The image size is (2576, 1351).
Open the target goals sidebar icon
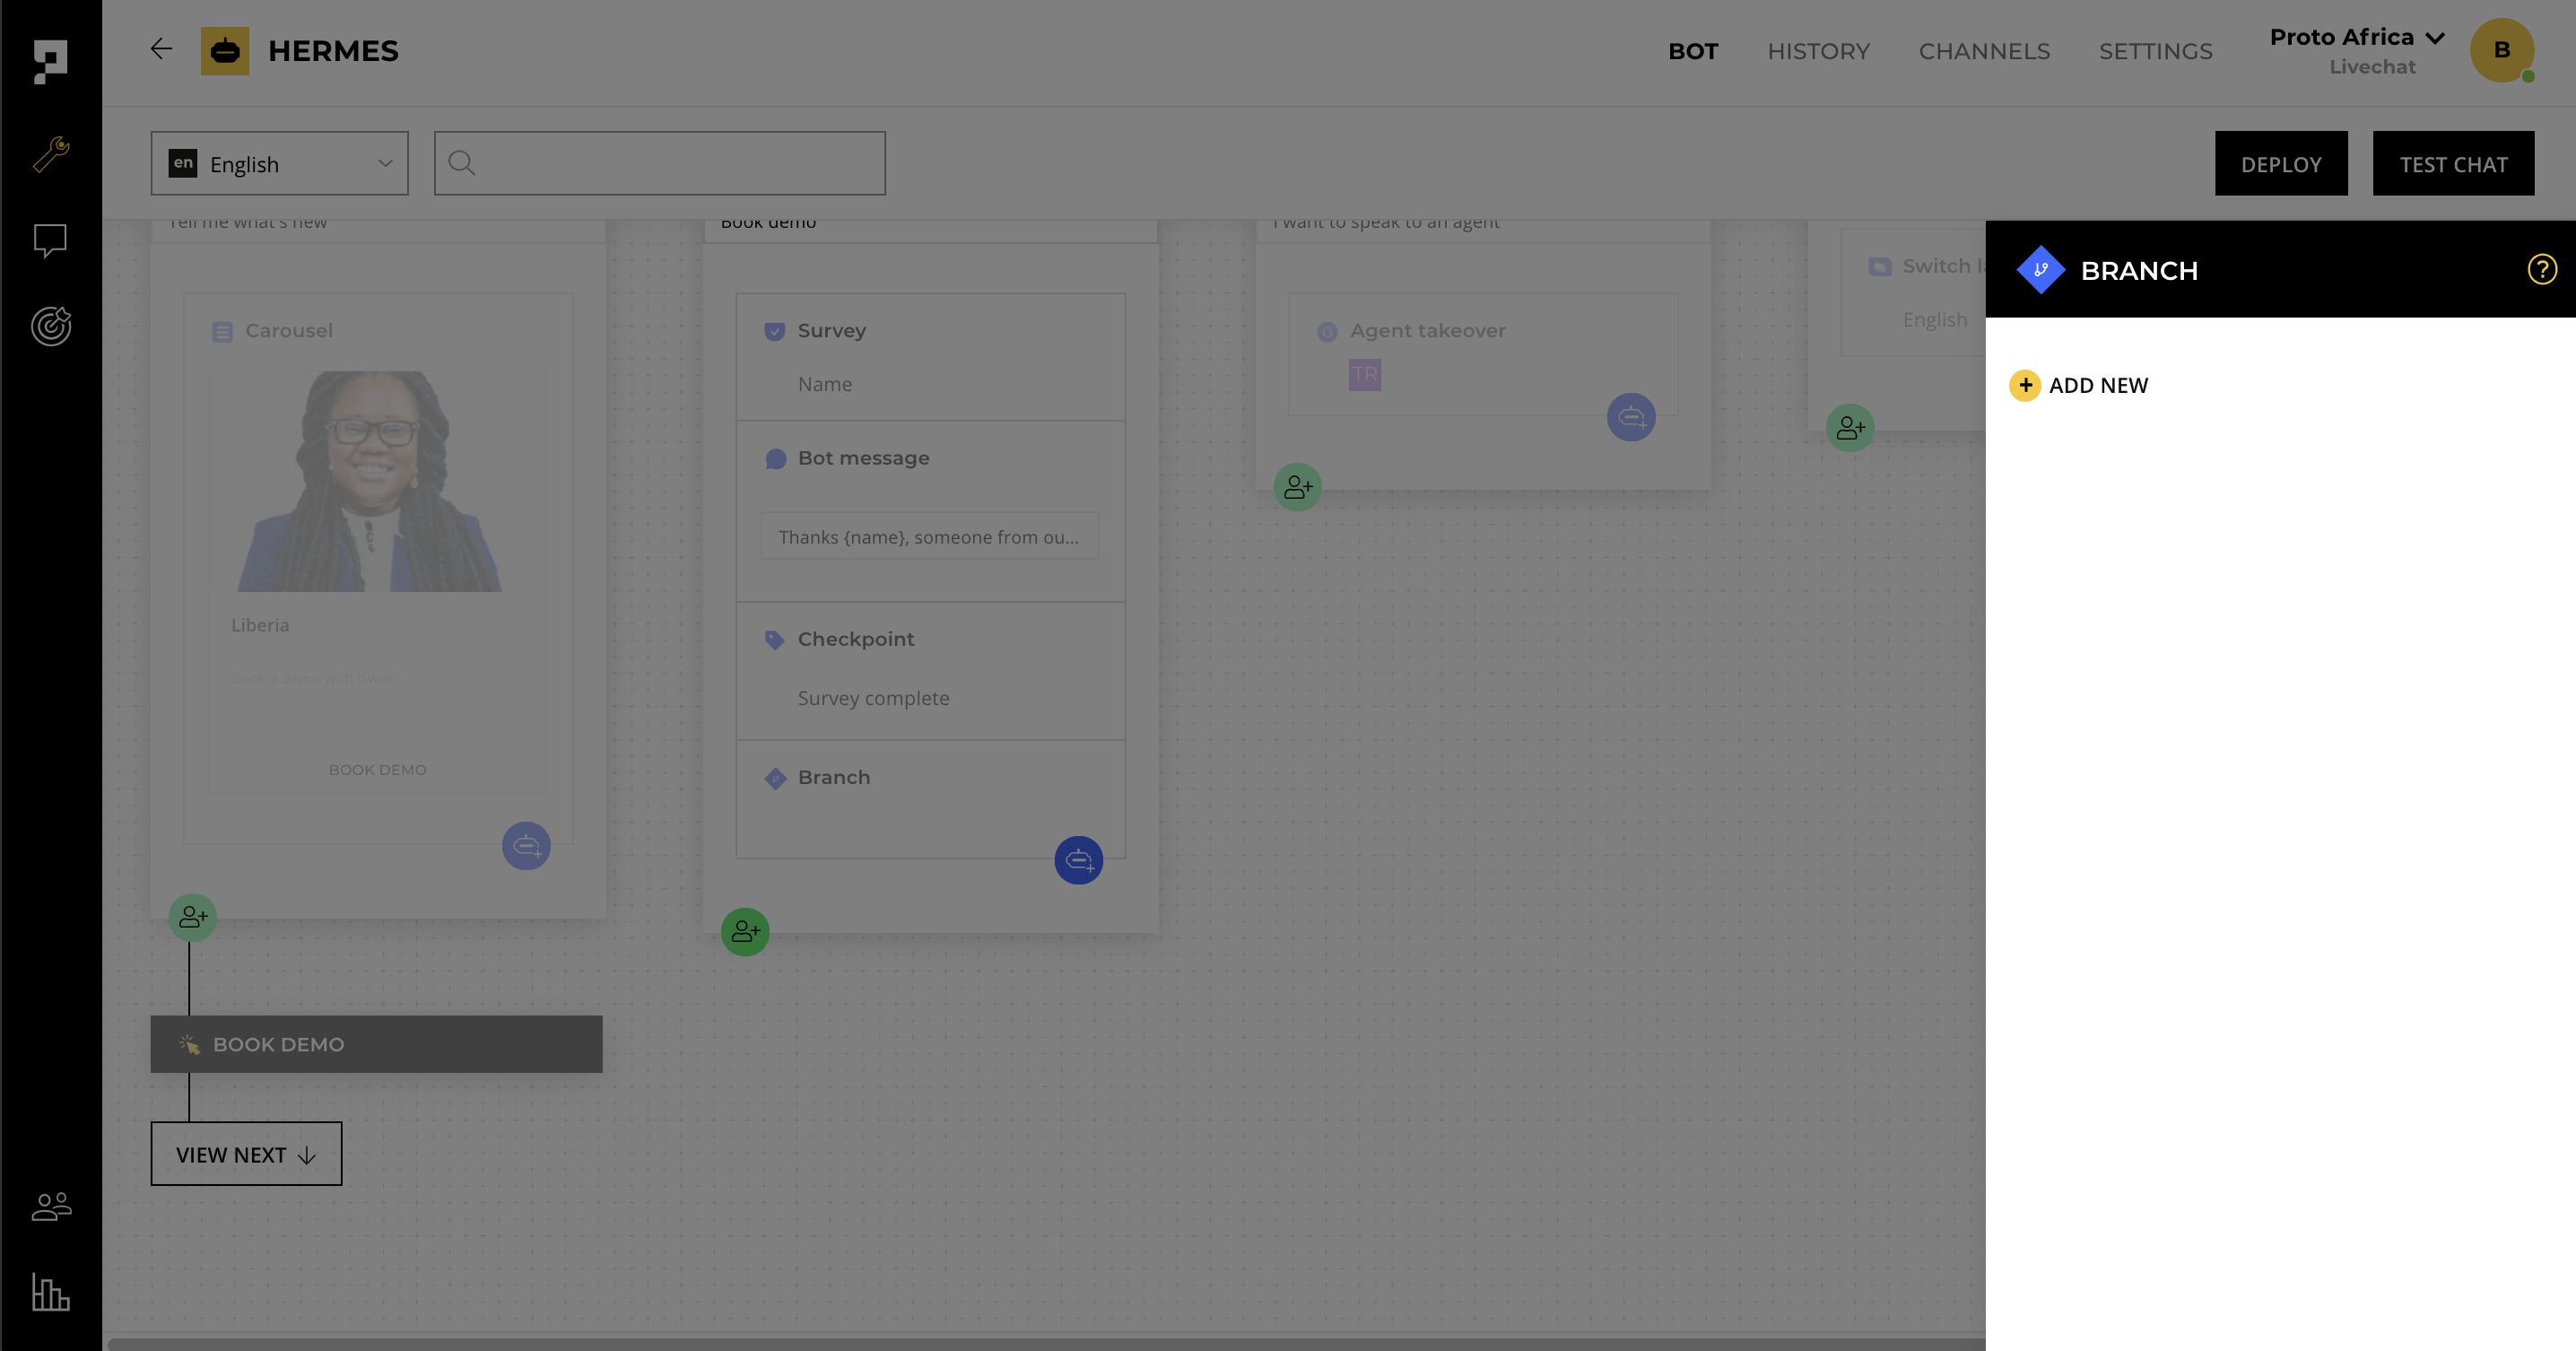(50, 326)
